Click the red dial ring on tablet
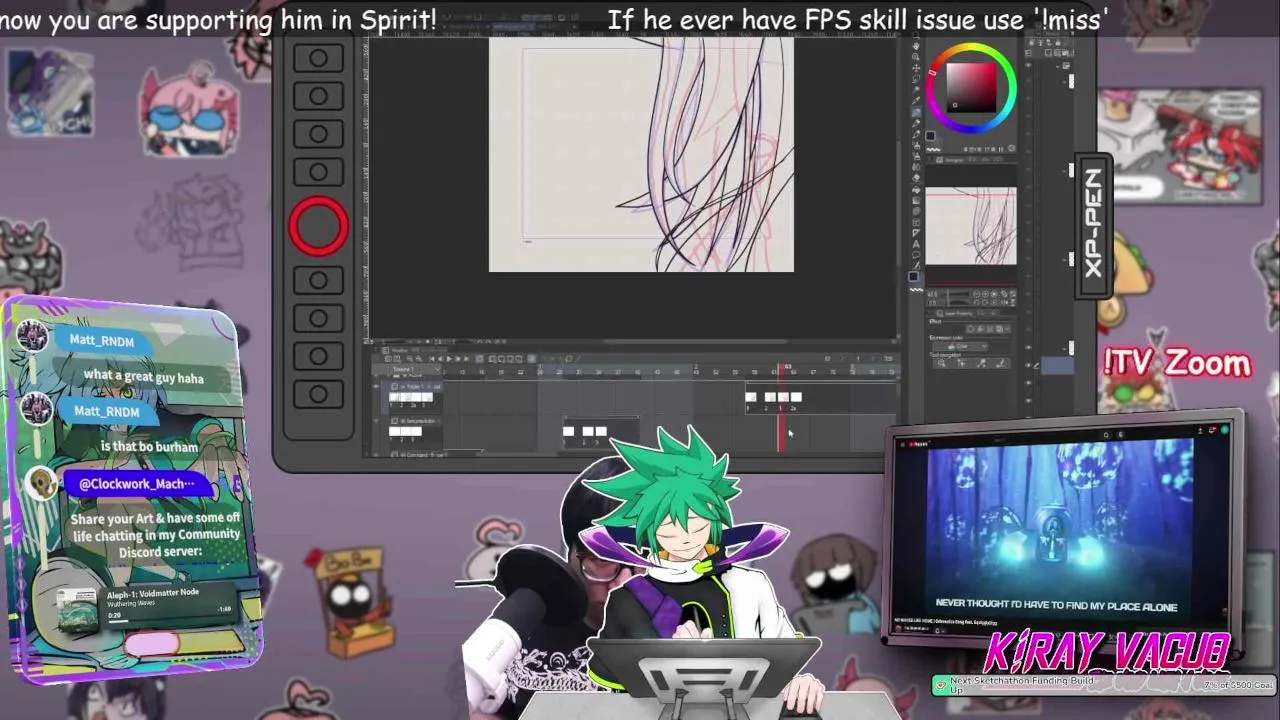 [319, 226]
